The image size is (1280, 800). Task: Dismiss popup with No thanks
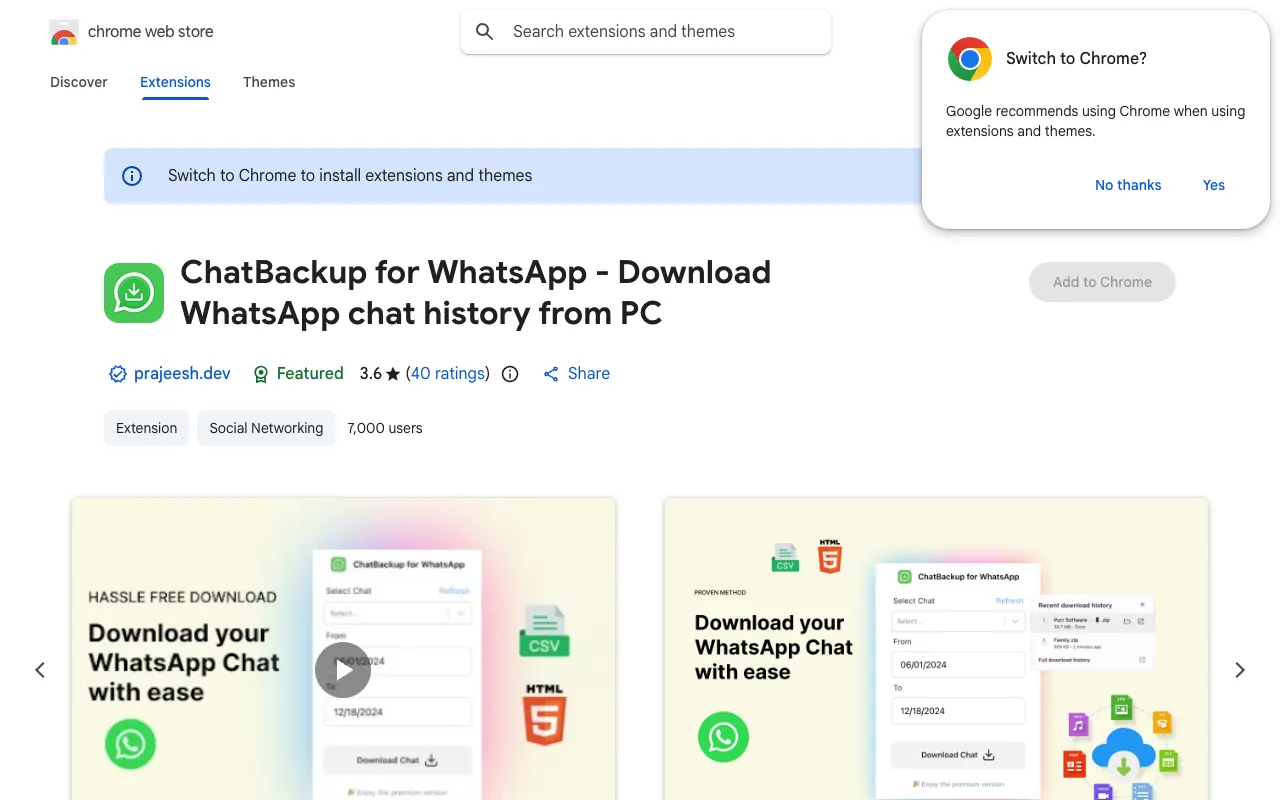click(x=1128, y=185)
